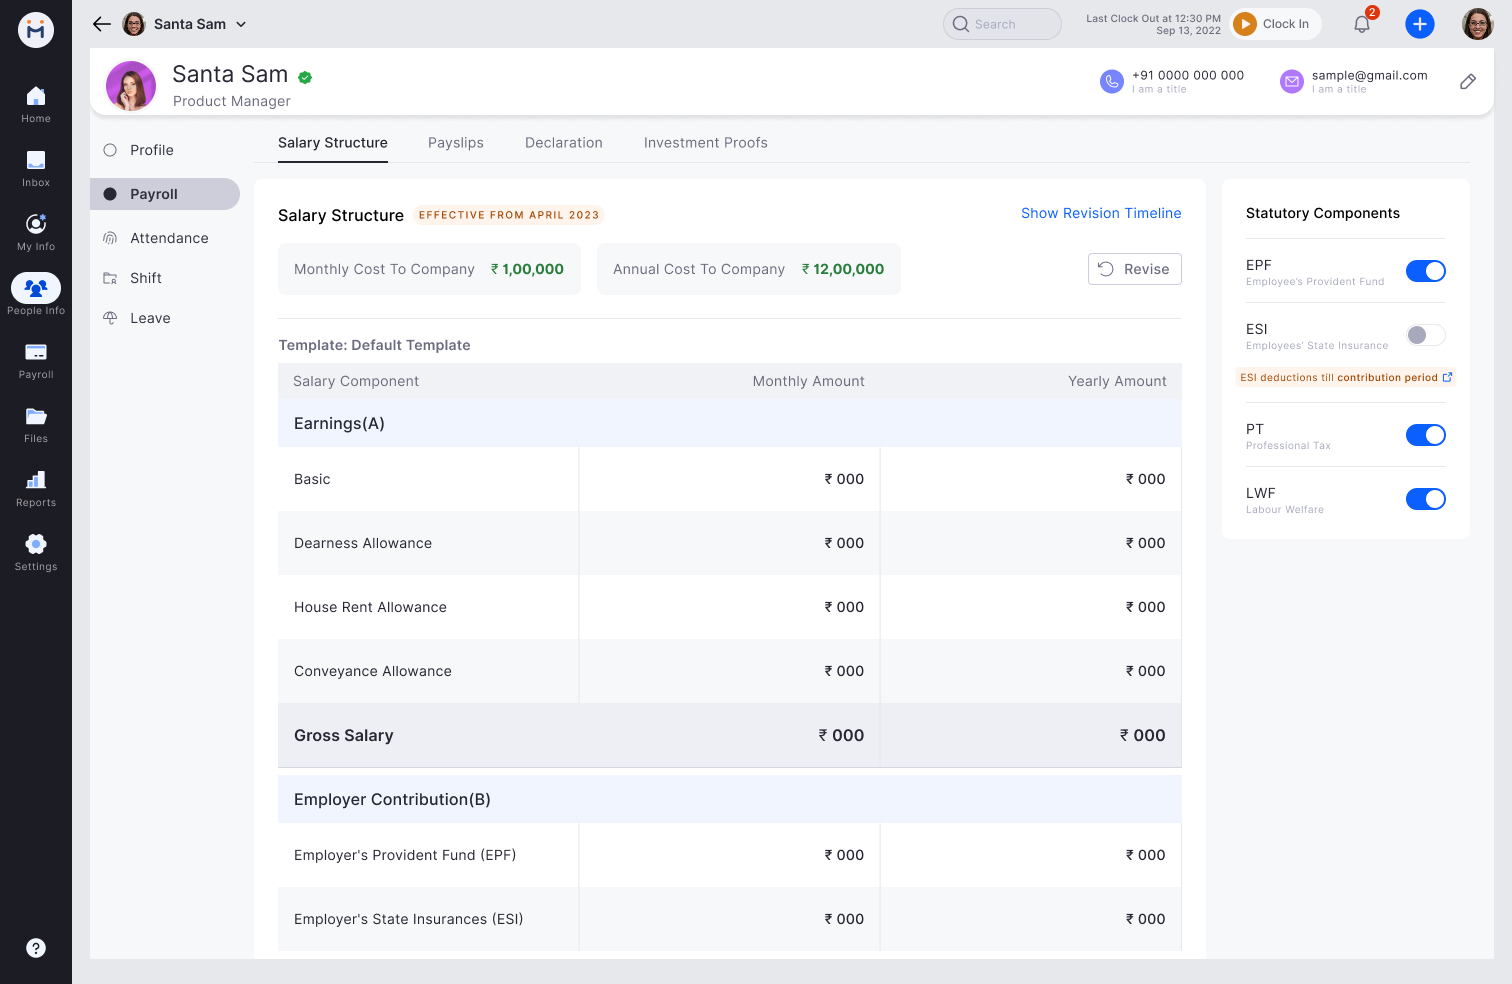Open Settings from the sidebar
This screenshot has width=1512, height=984.
35,552
